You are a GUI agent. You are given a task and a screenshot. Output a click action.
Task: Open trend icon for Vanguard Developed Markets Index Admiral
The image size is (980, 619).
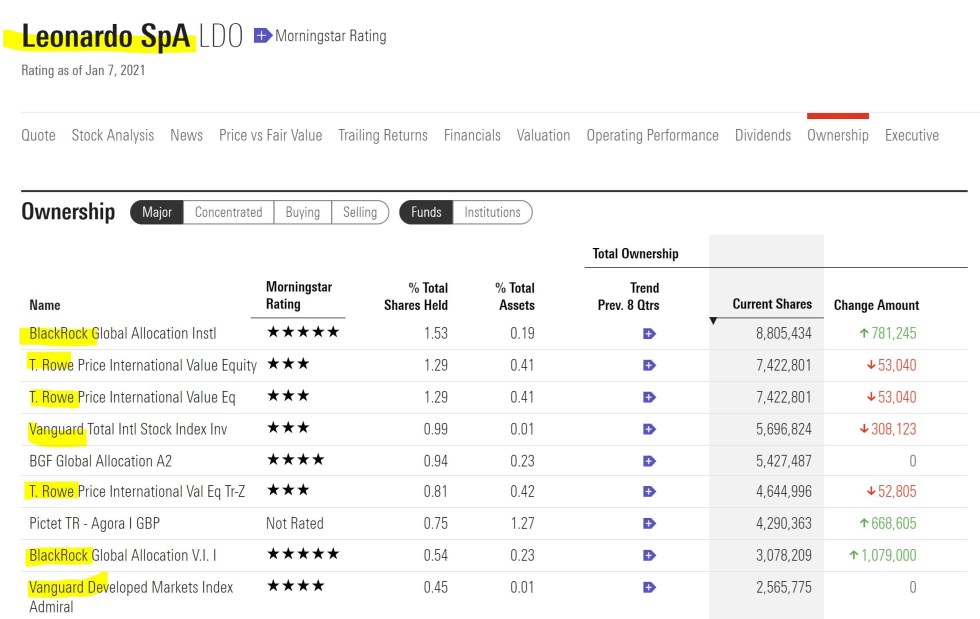tap(649, 587)
